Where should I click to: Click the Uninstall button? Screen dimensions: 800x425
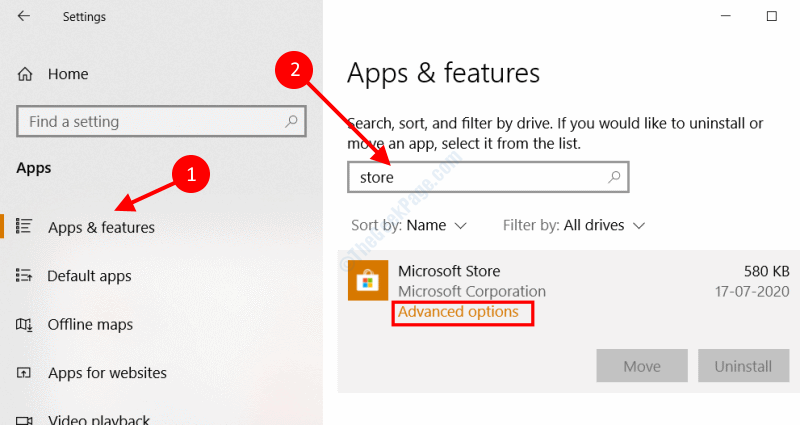coord(743,366)
